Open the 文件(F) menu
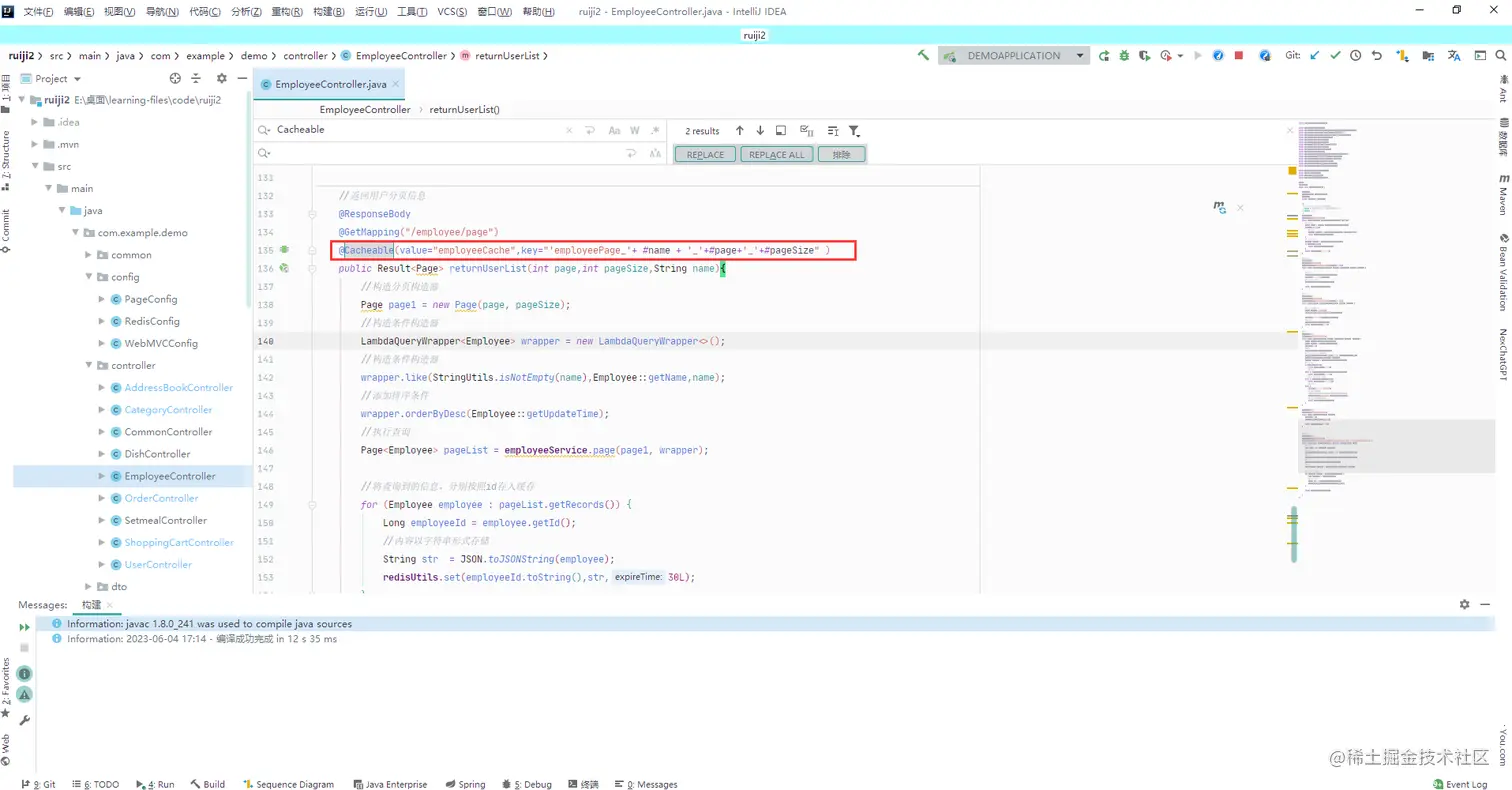This screenshot has width=1512, height=790. [x=39, y=11]
